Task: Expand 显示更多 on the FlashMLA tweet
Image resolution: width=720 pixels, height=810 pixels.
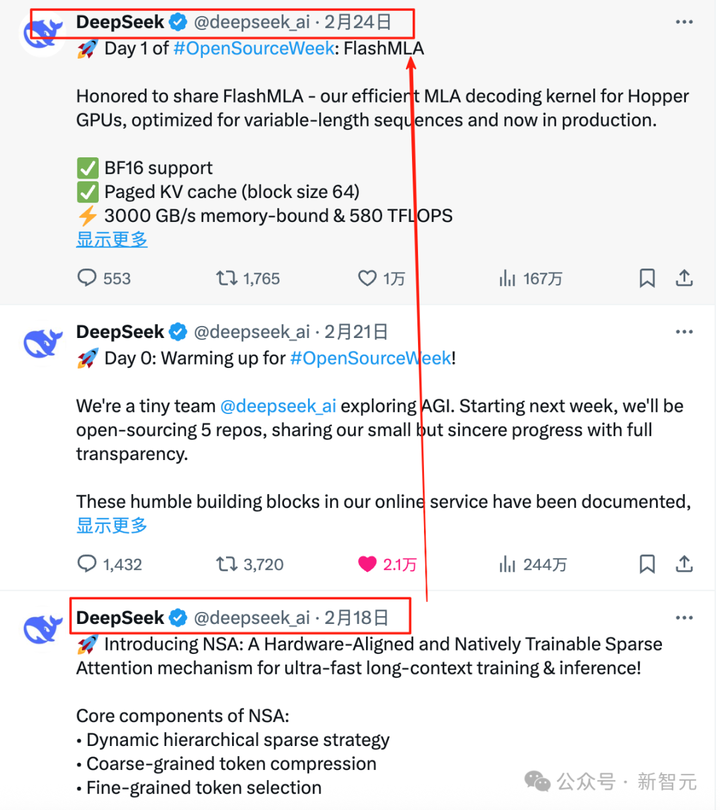Action: pyautogui.click(x=112, y=240)
